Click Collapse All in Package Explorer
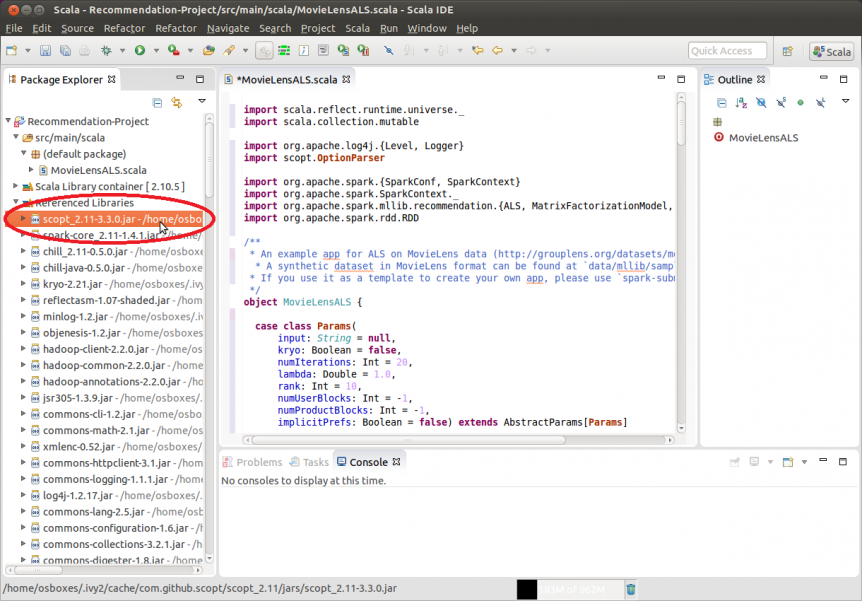The width and height of the screenshot is (862, 601). point(157,102)
